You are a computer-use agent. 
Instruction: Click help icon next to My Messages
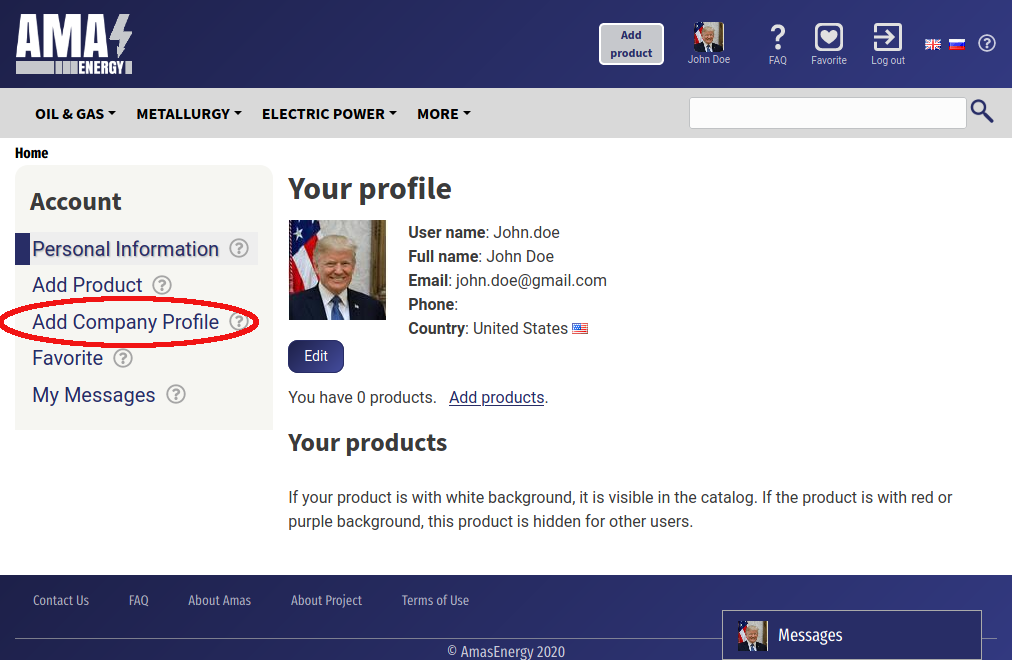(x=176, y=394)
